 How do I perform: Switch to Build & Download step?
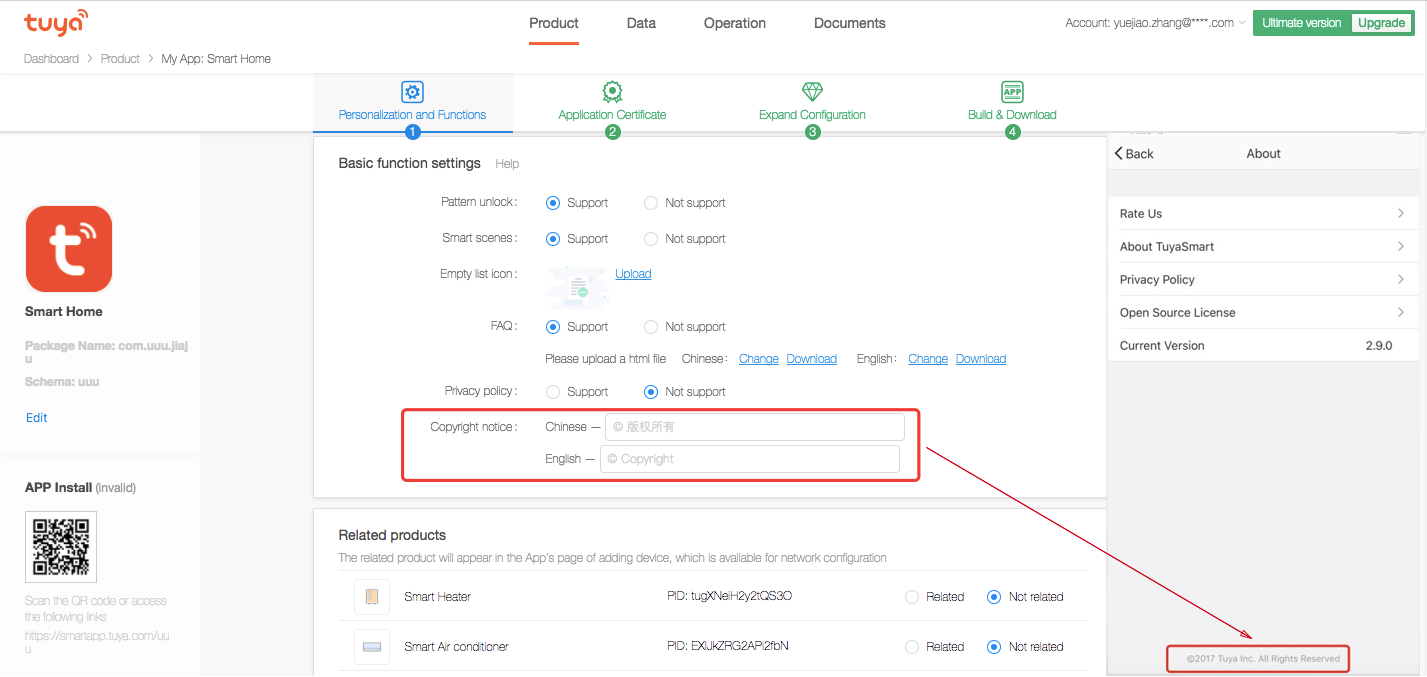[1012, 115]
